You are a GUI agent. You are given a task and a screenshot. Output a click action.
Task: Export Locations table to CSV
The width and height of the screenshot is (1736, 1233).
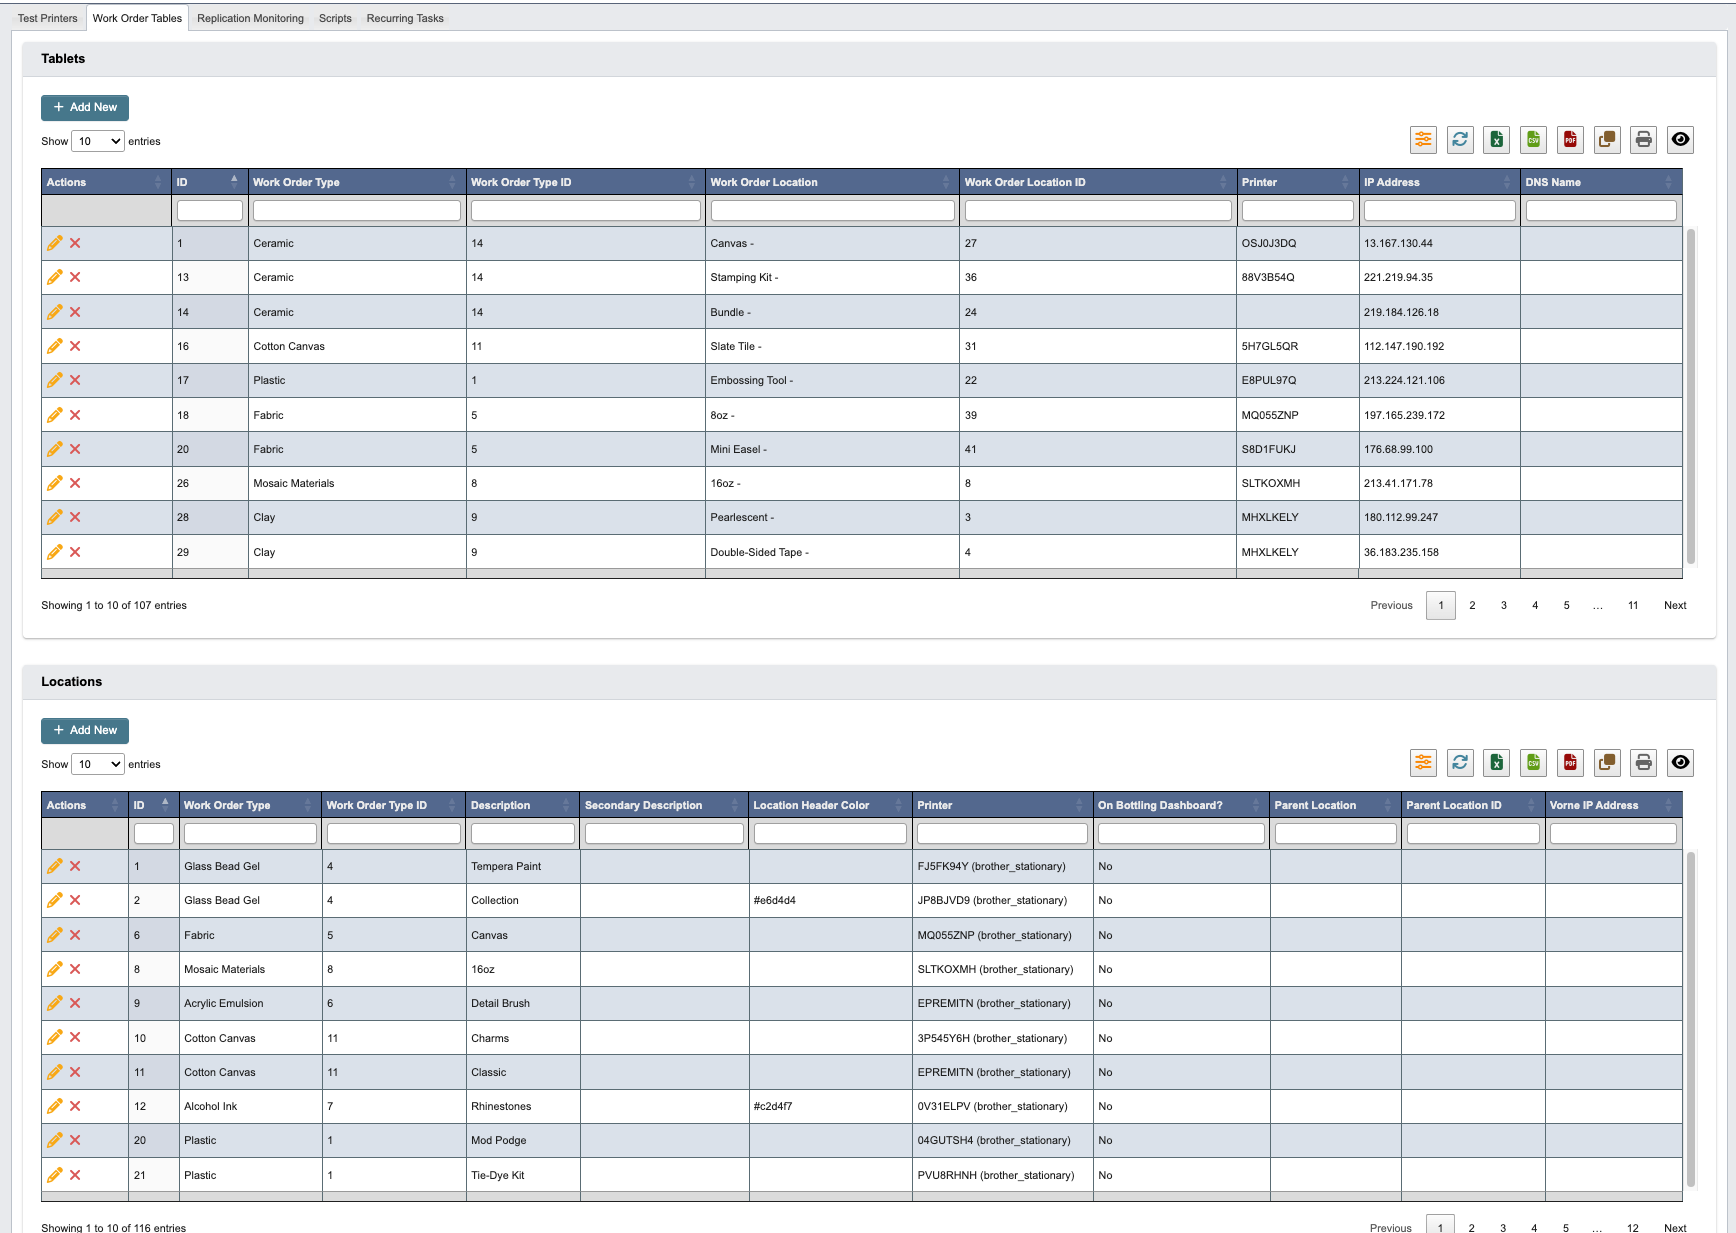tap(1534, 763)
